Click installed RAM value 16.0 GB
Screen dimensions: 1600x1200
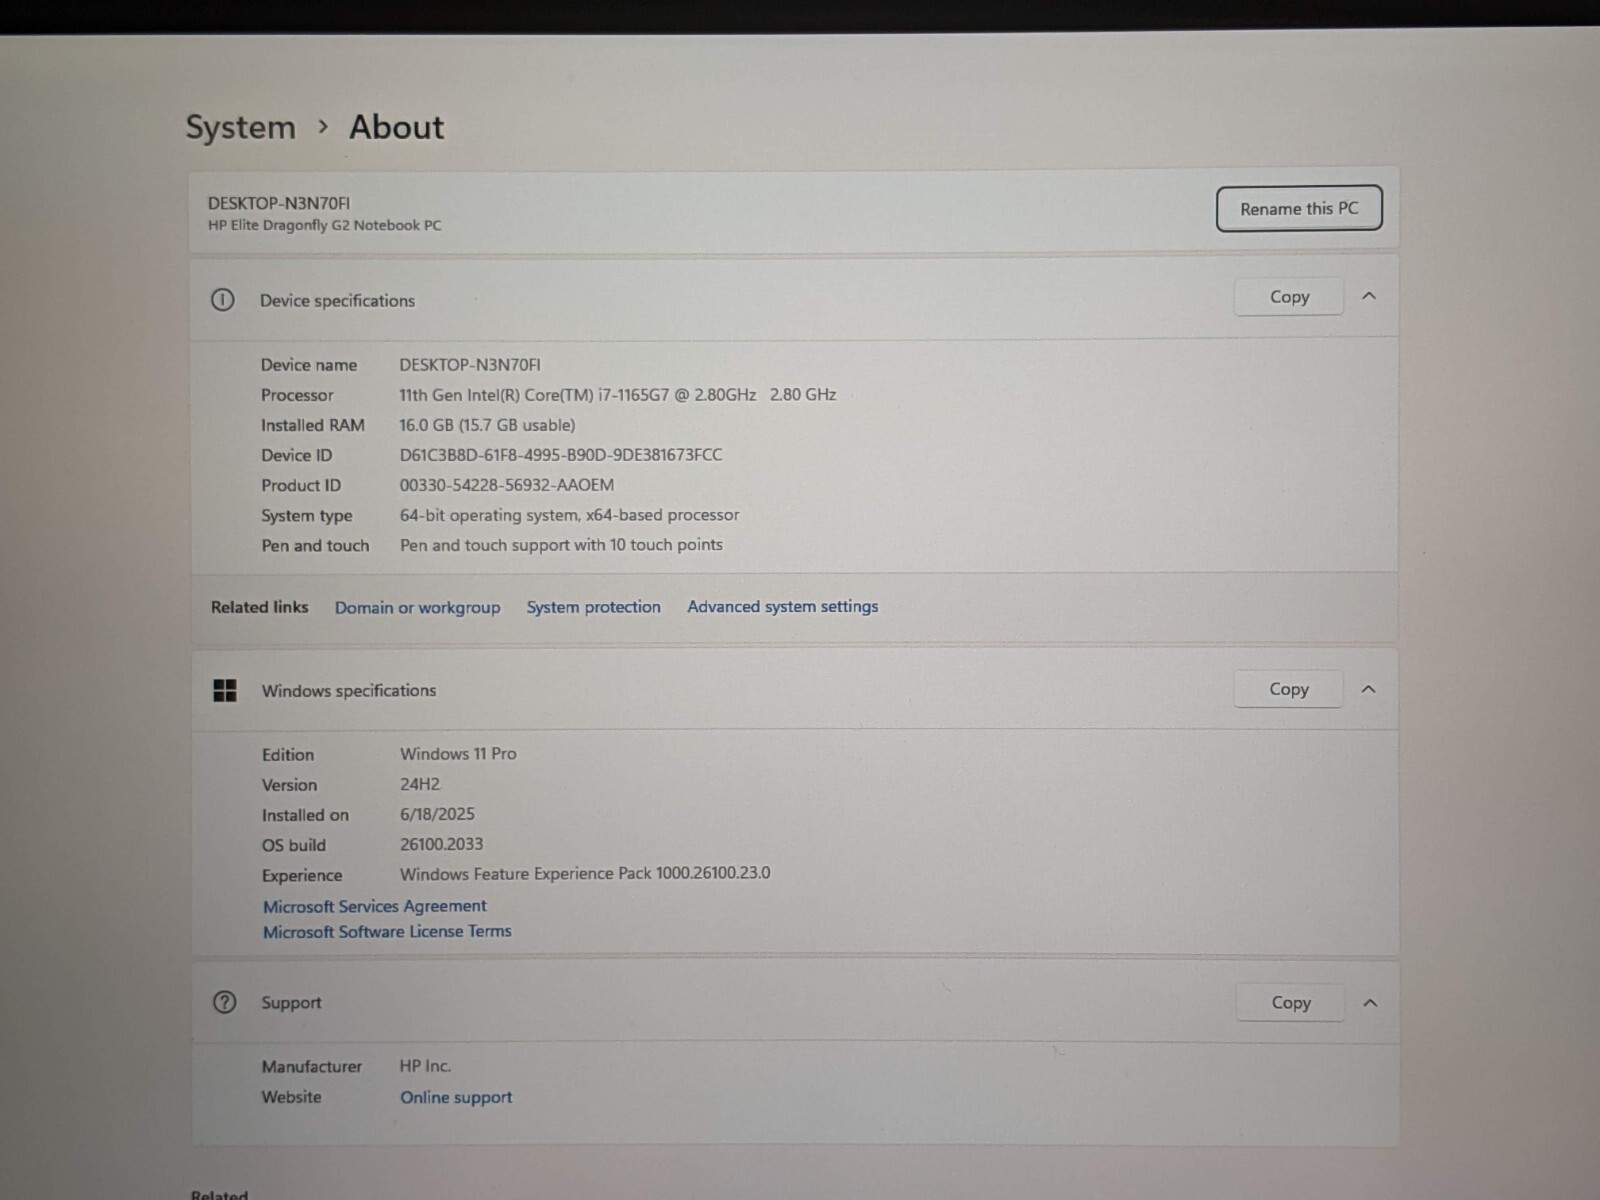pyautogui.click(x=487, y=425)
